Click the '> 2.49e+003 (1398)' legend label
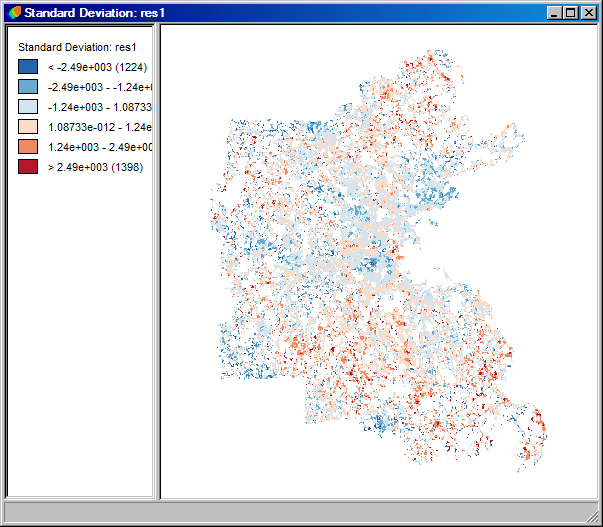 [x=95, y=167]
